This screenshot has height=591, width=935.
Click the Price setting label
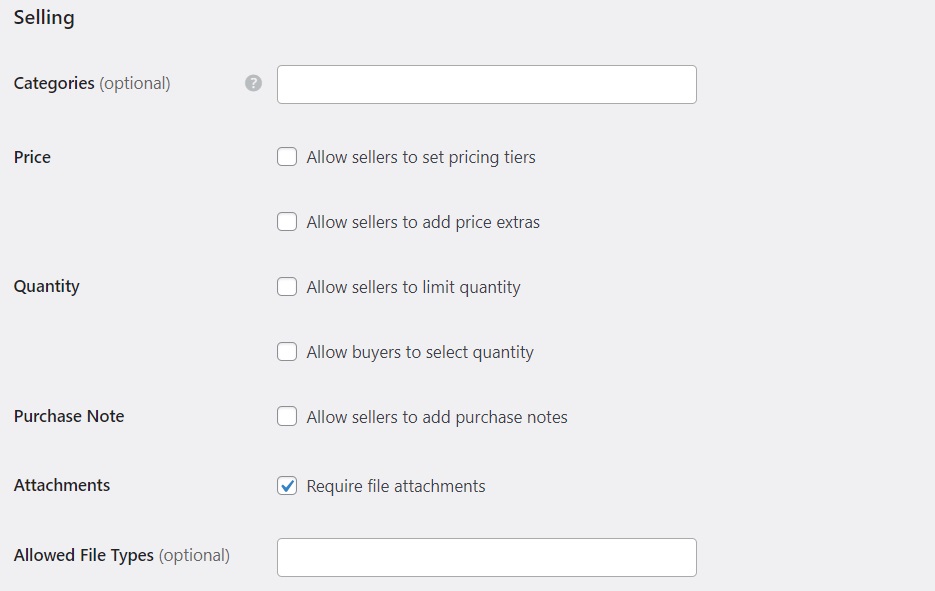coord(31,156)
